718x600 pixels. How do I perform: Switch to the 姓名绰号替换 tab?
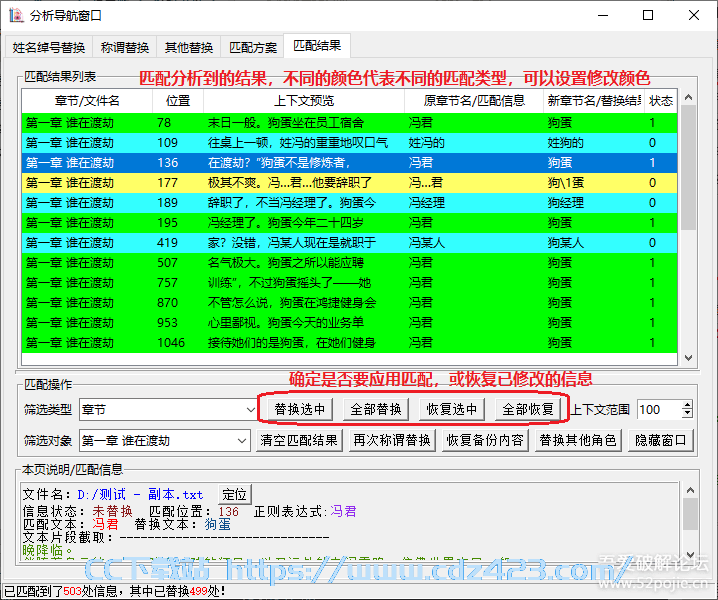point(49,47)
